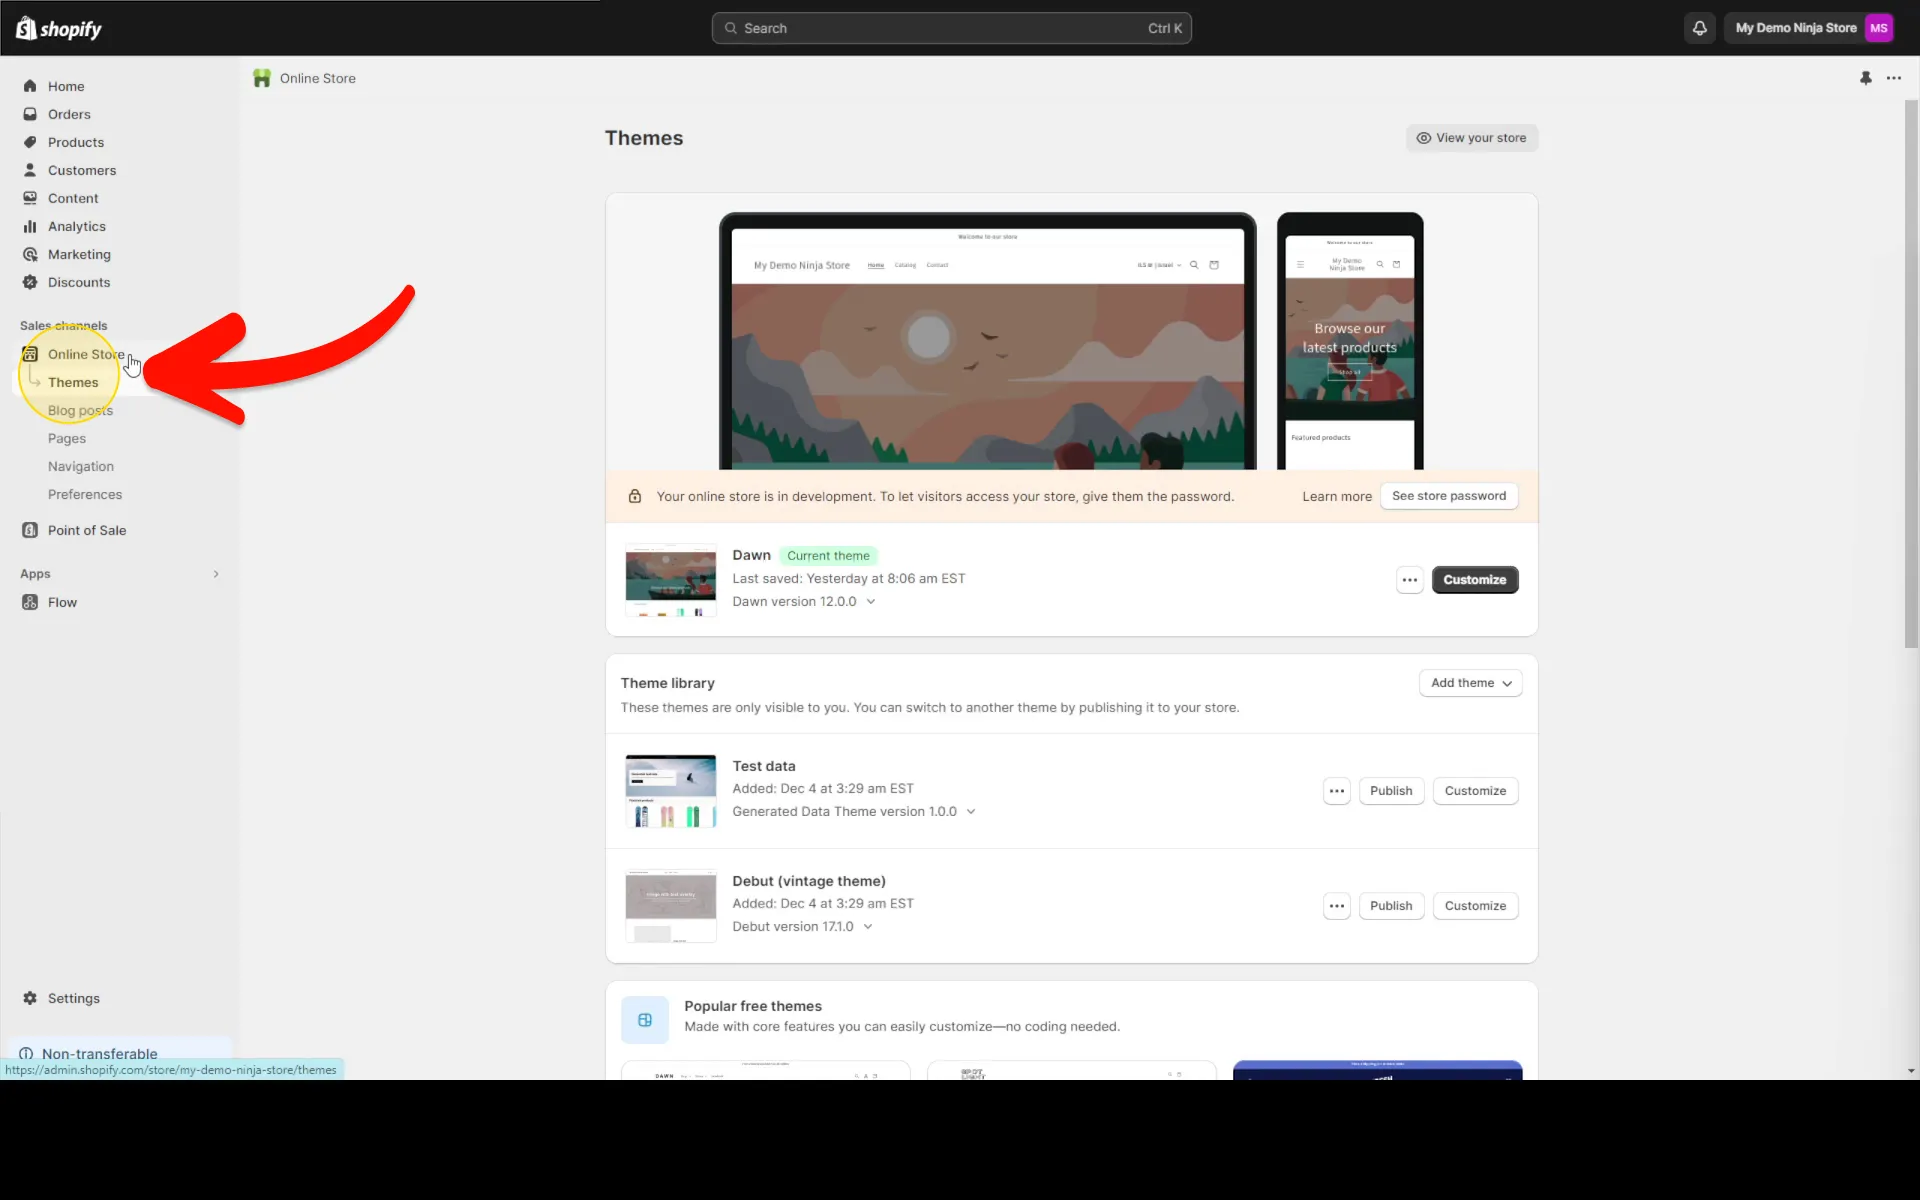Publish the Test data theme
The height and width of the screenshot is (1200, 1920).
click(x=1391, y=791)
